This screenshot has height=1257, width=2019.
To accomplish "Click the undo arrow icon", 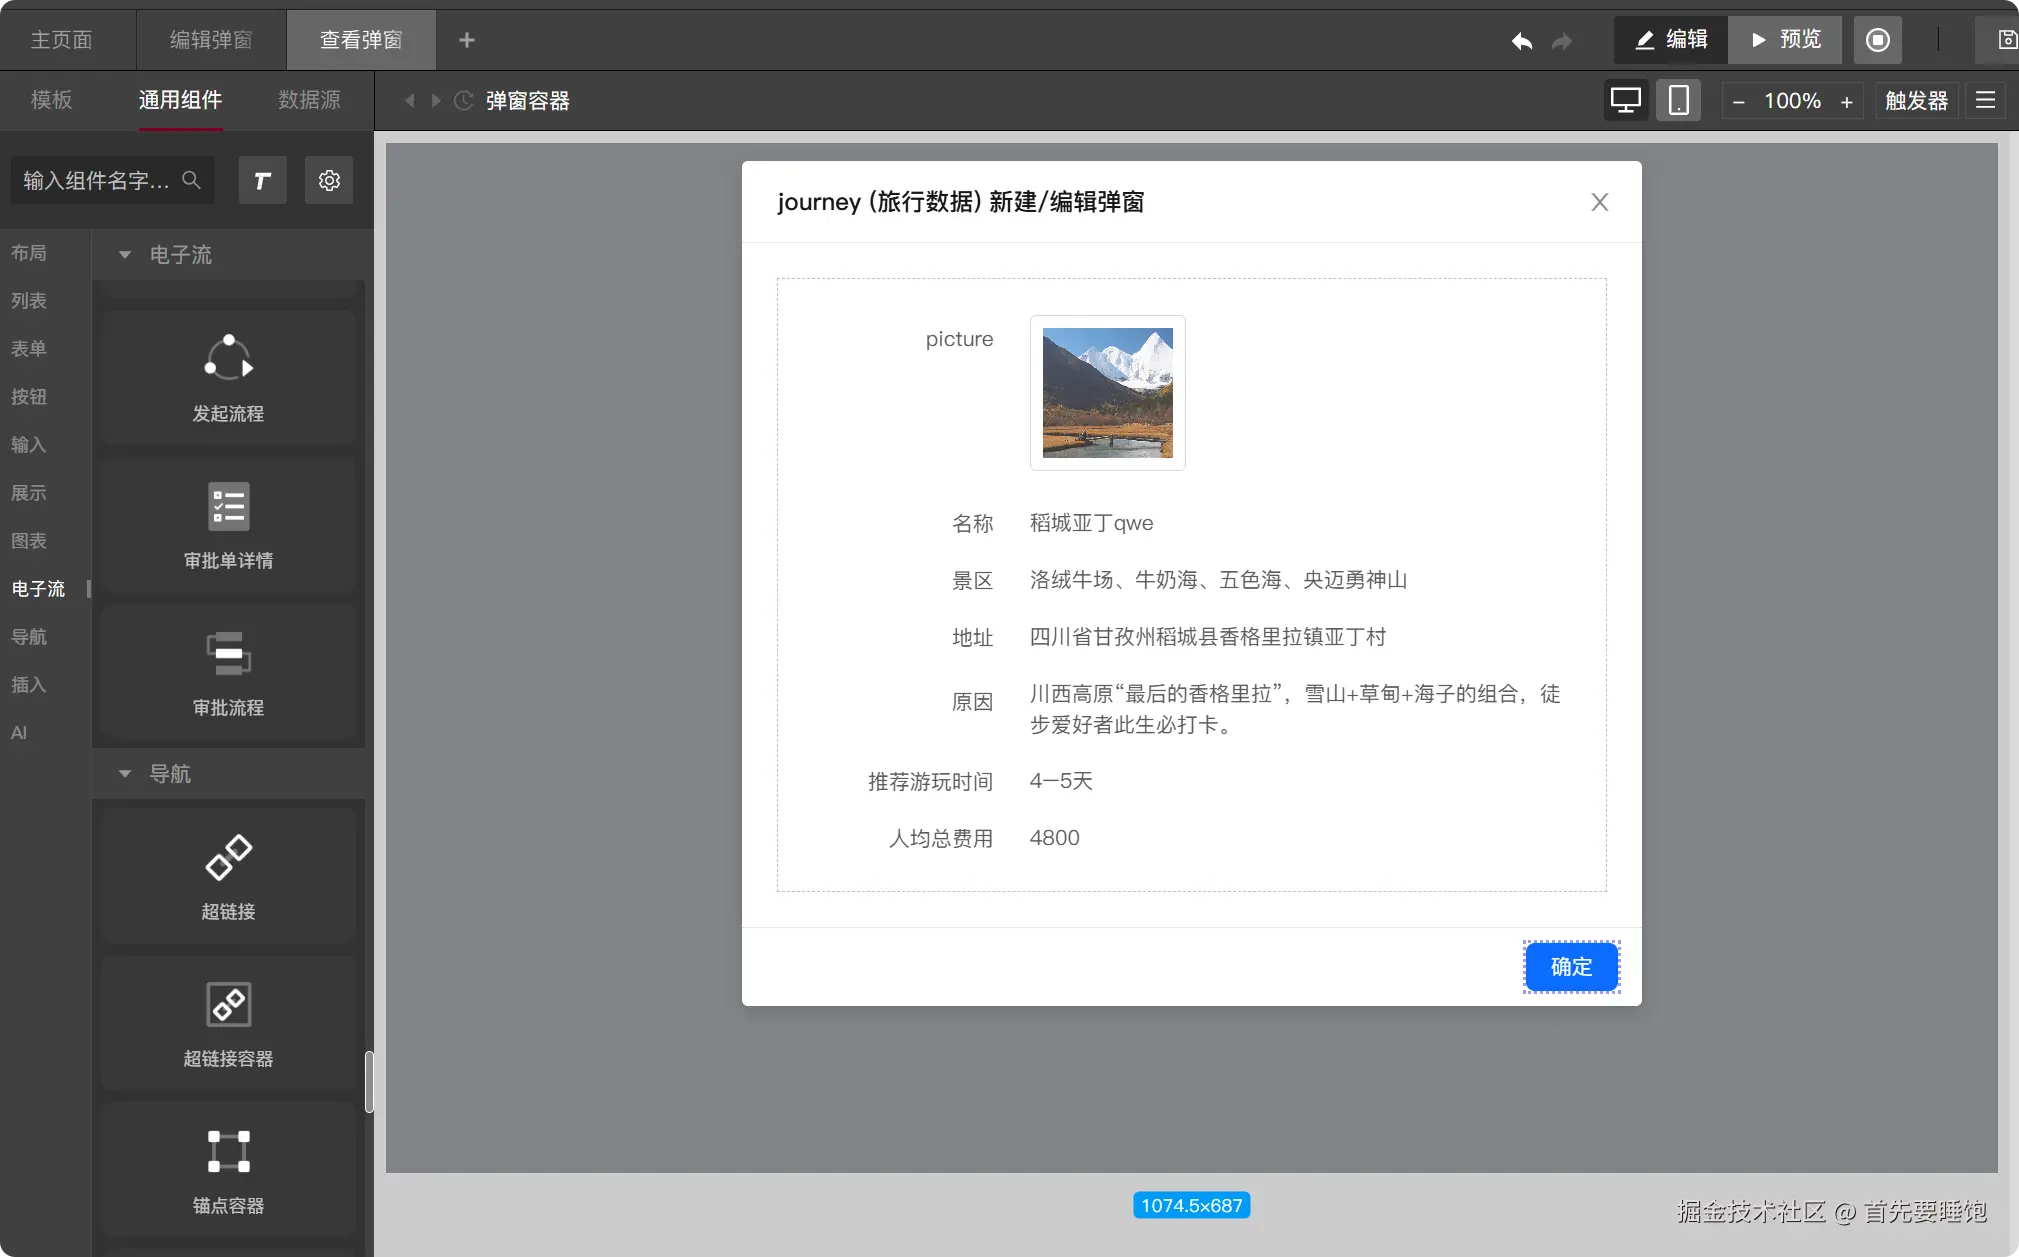I will point(1522,41).
